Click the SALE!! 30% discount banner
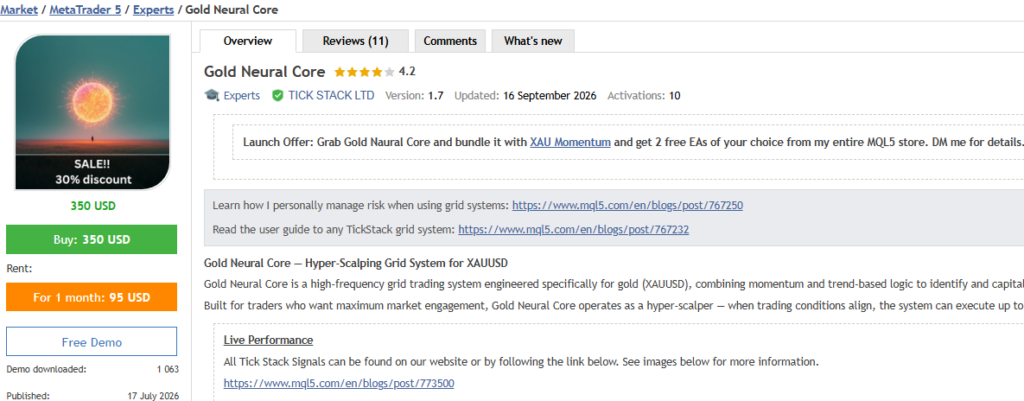 [92, 172]
